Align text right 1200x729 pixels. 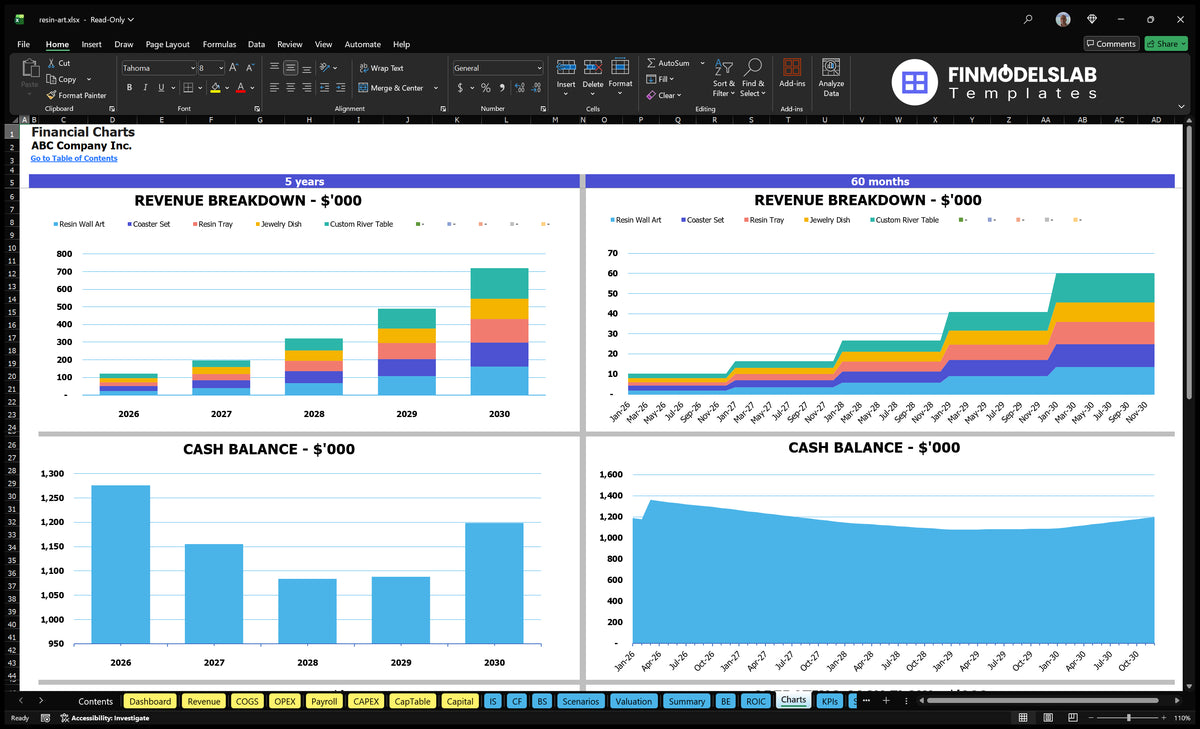tap(307, 88)
